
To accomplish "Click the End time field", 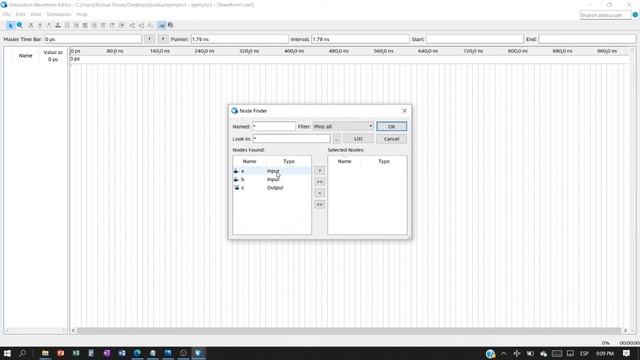I will click(x=587, y=39).
